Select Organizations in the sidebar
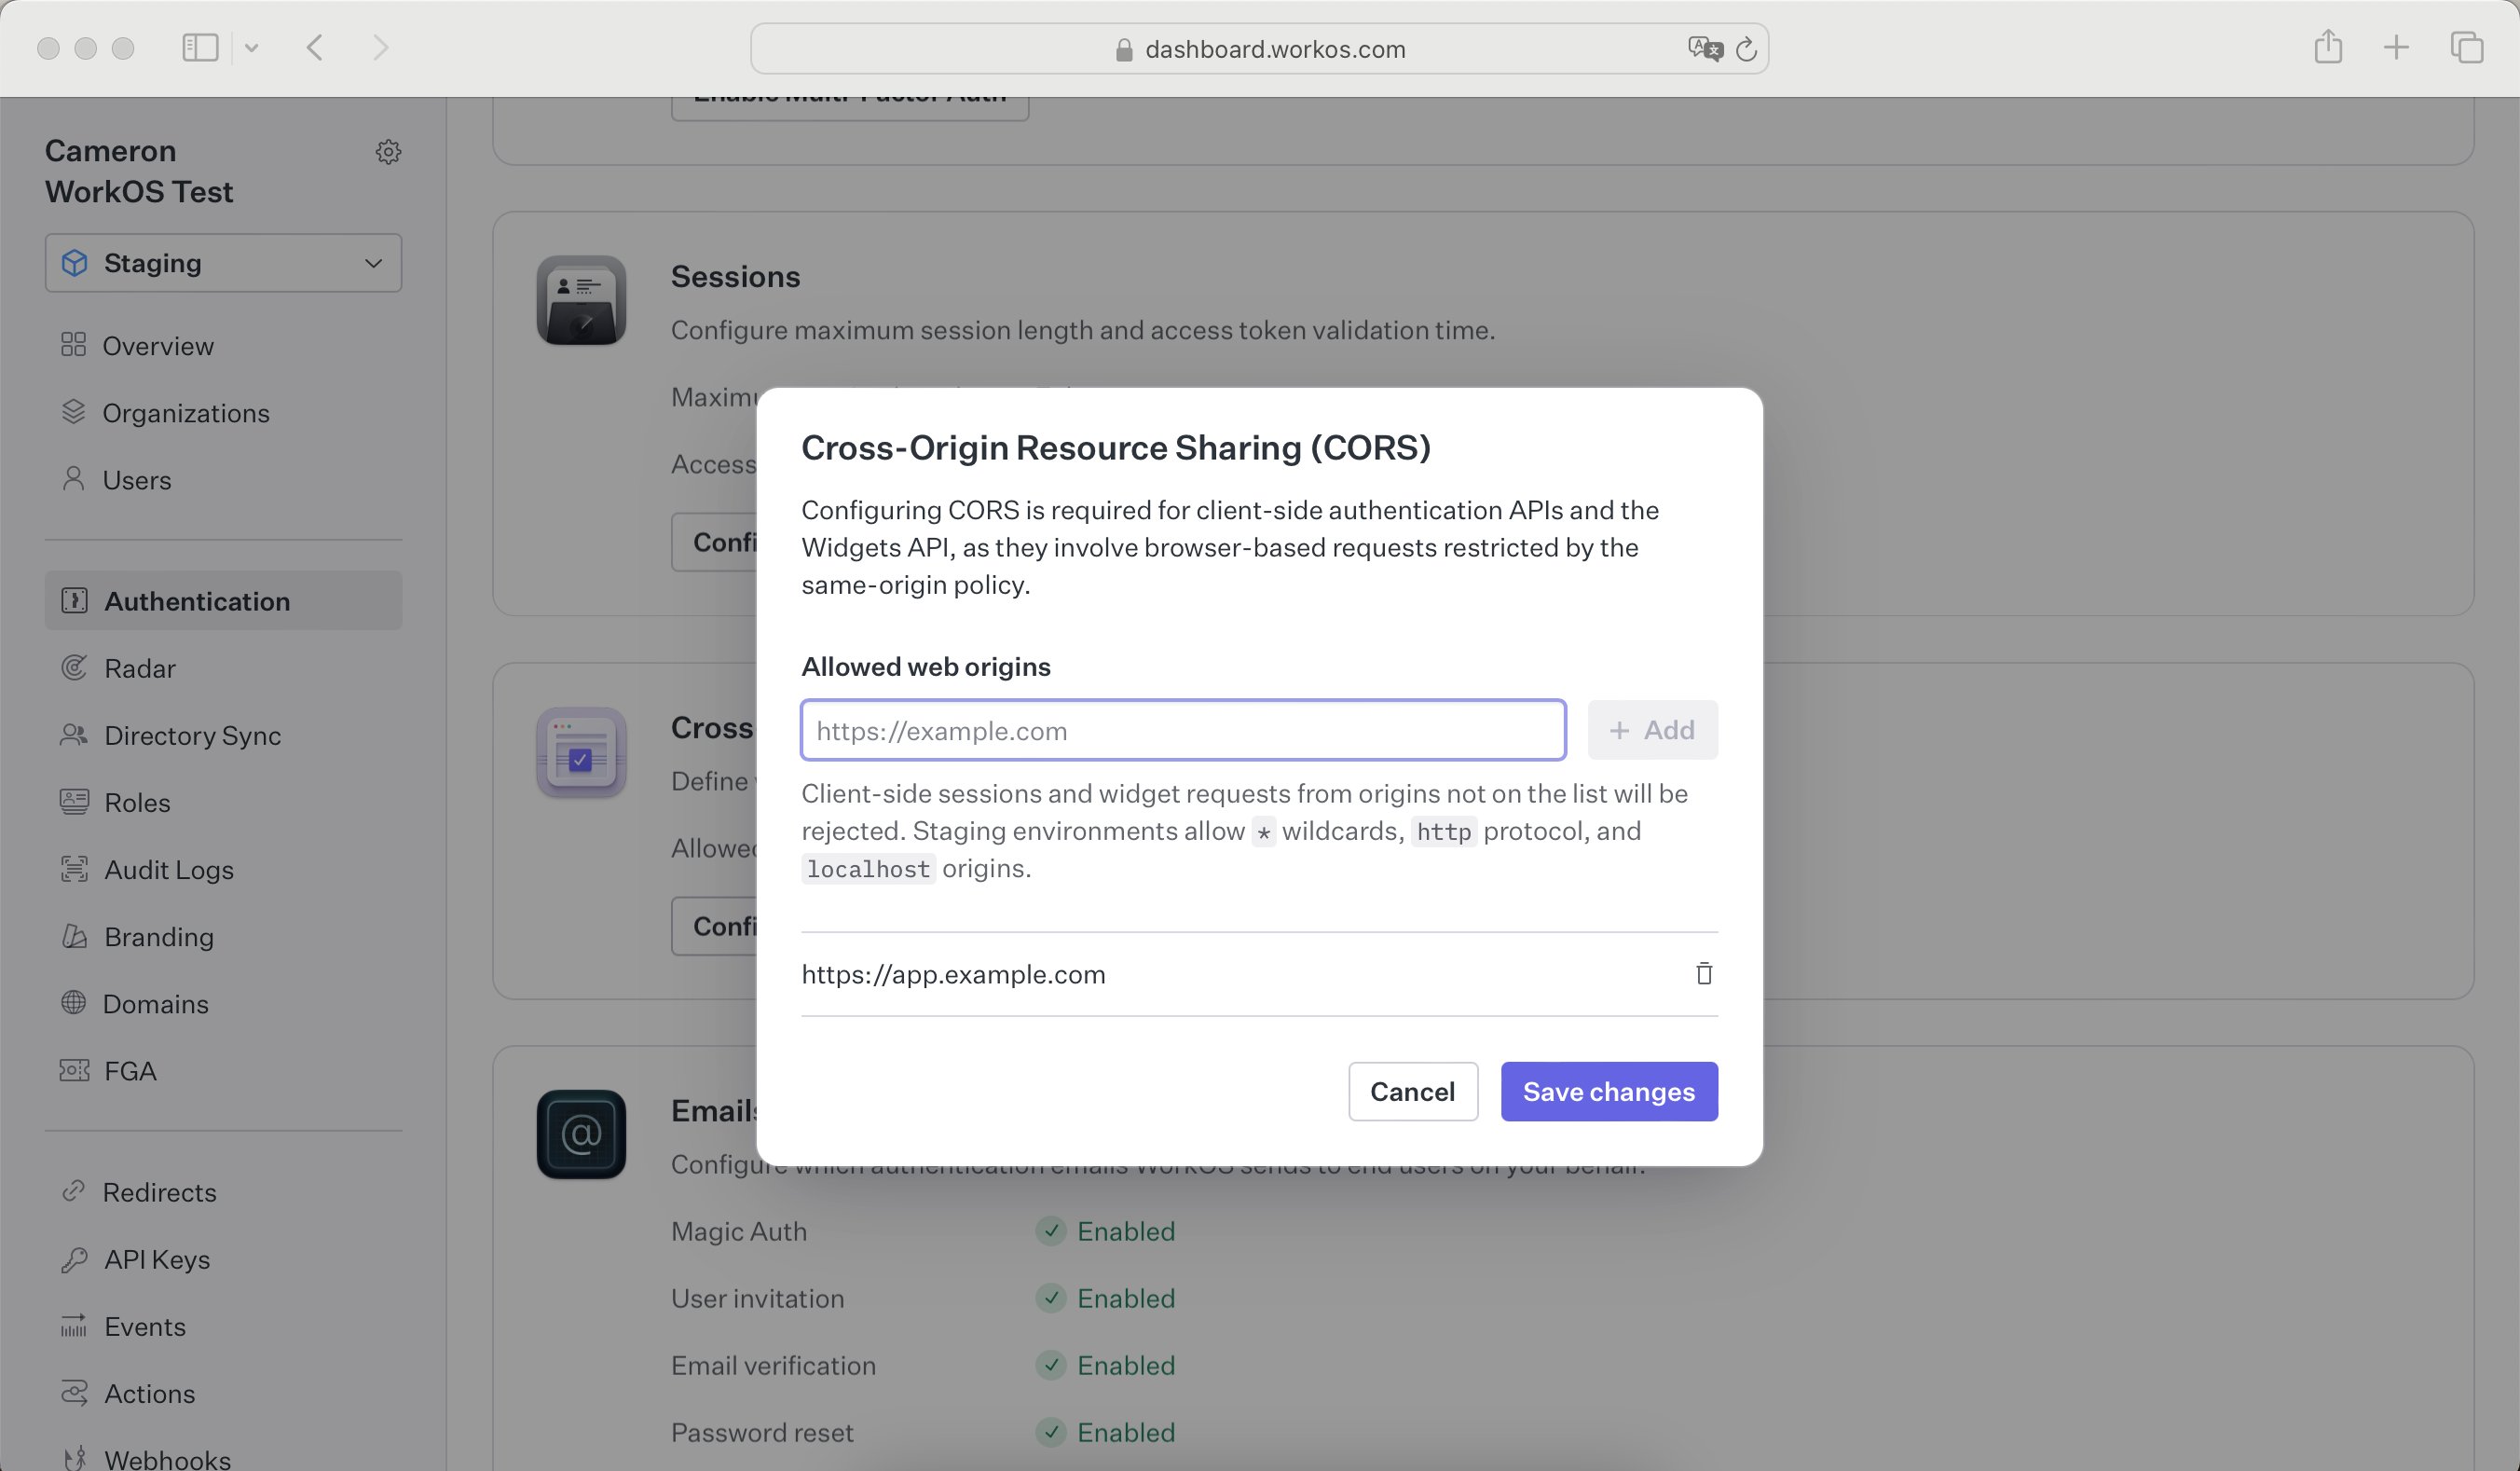Viewport: 2520px width, 1471px height. (x=186, y=413)
